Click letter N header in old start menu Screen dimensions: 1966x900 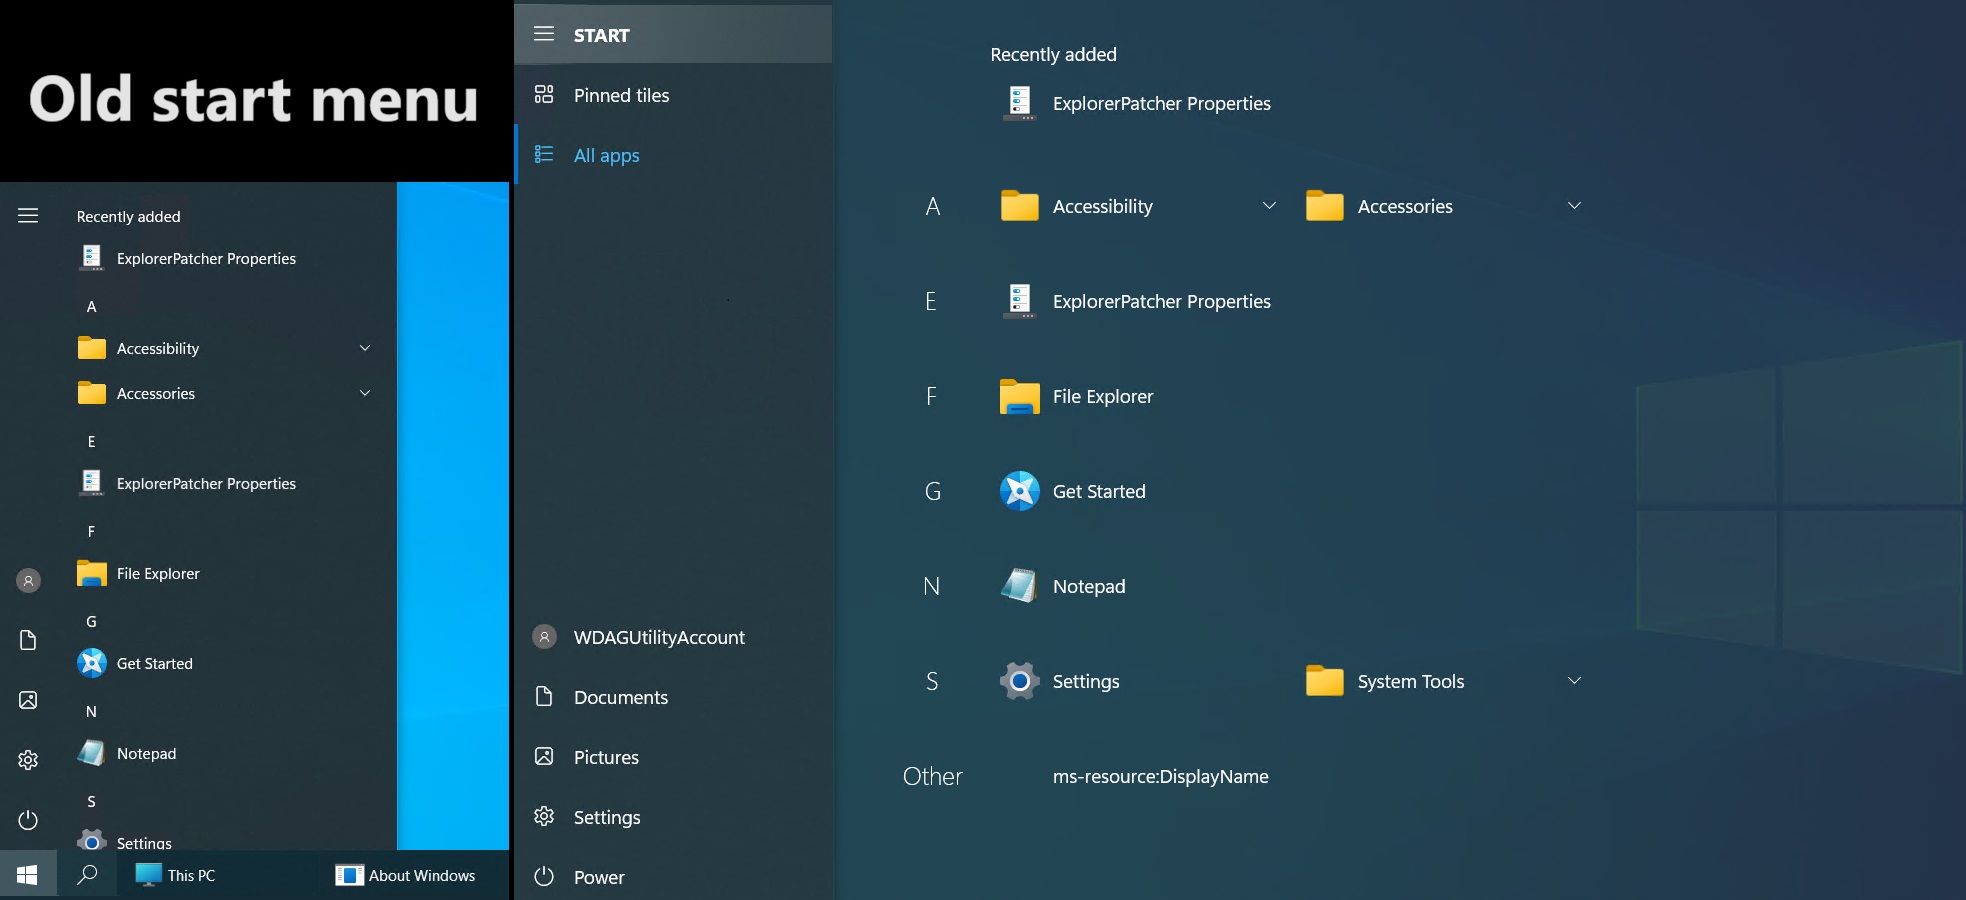click(x=91, y=711)
